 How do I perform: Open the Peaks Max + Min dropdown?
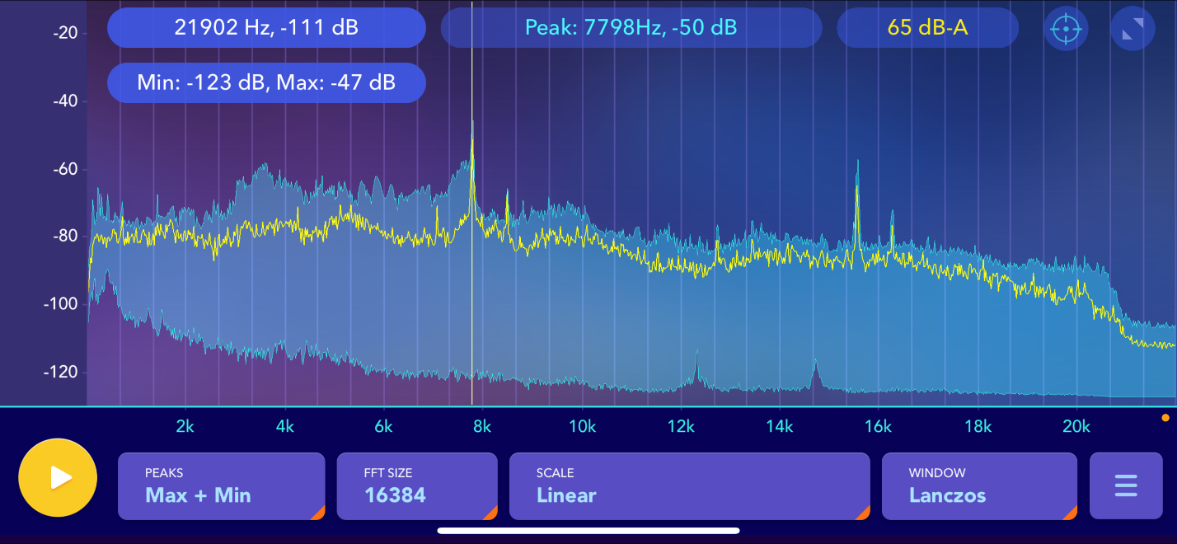(x=221, y=486)
